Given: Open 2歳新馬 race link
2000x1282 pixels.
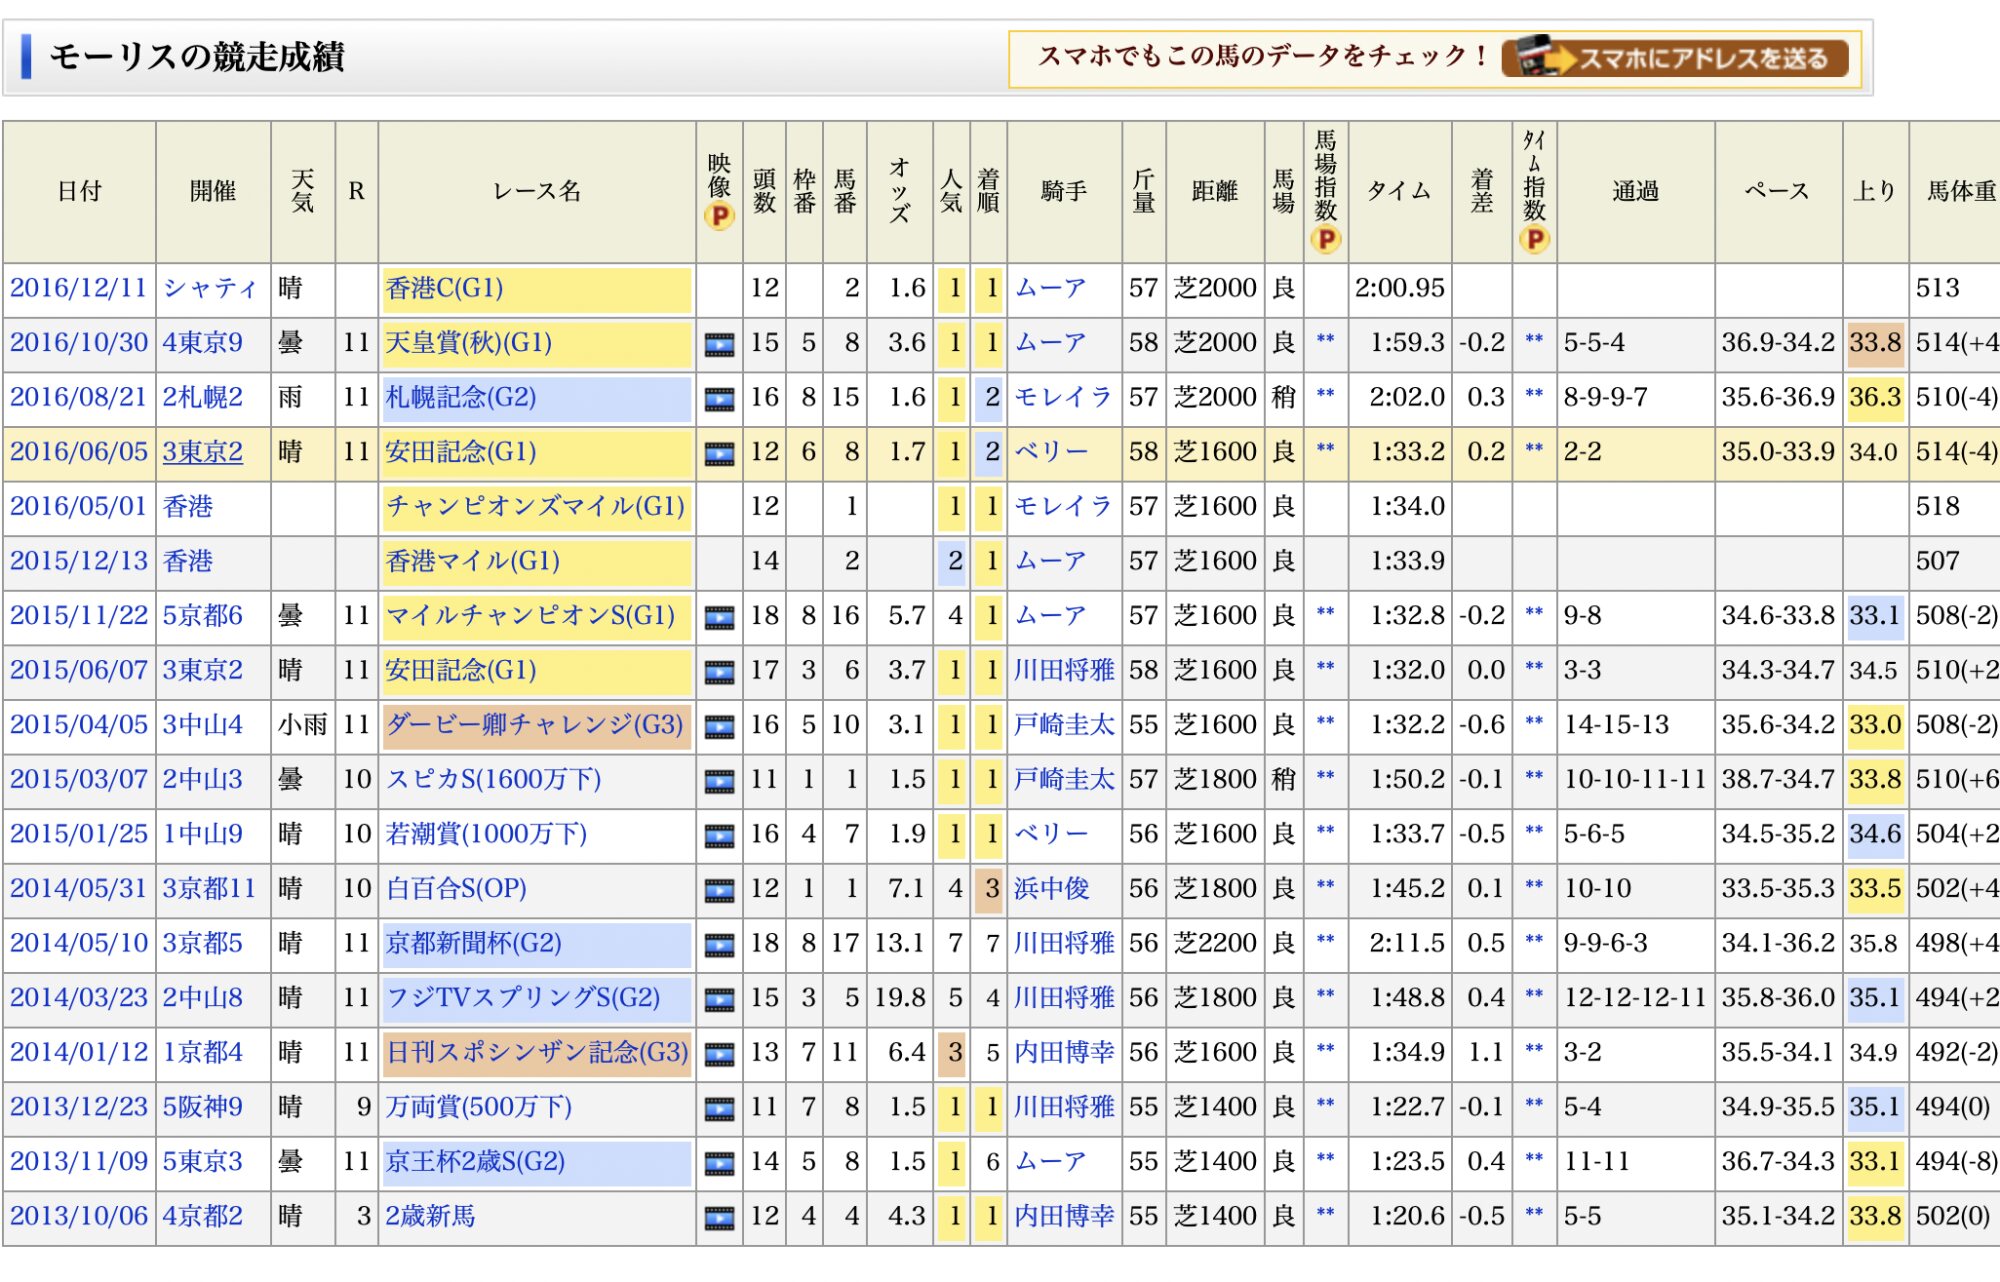Looking at the screenshot, I should 430,1216.
